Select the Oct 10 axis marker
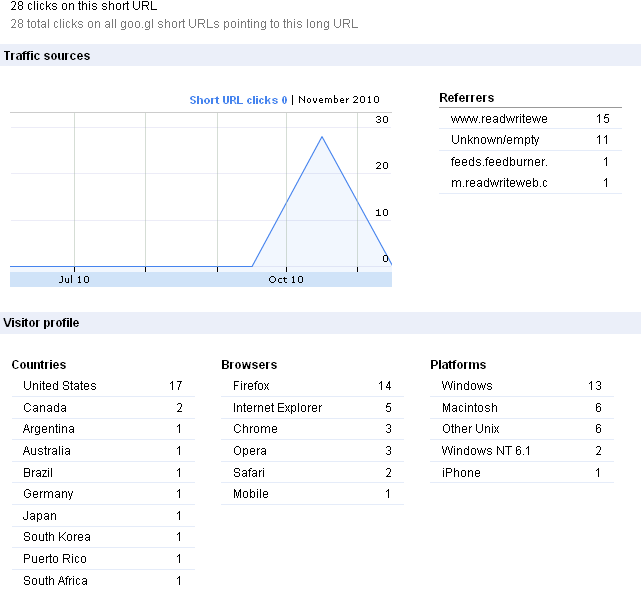This screenshot has height=589, width=641. (x=286, y=279)
